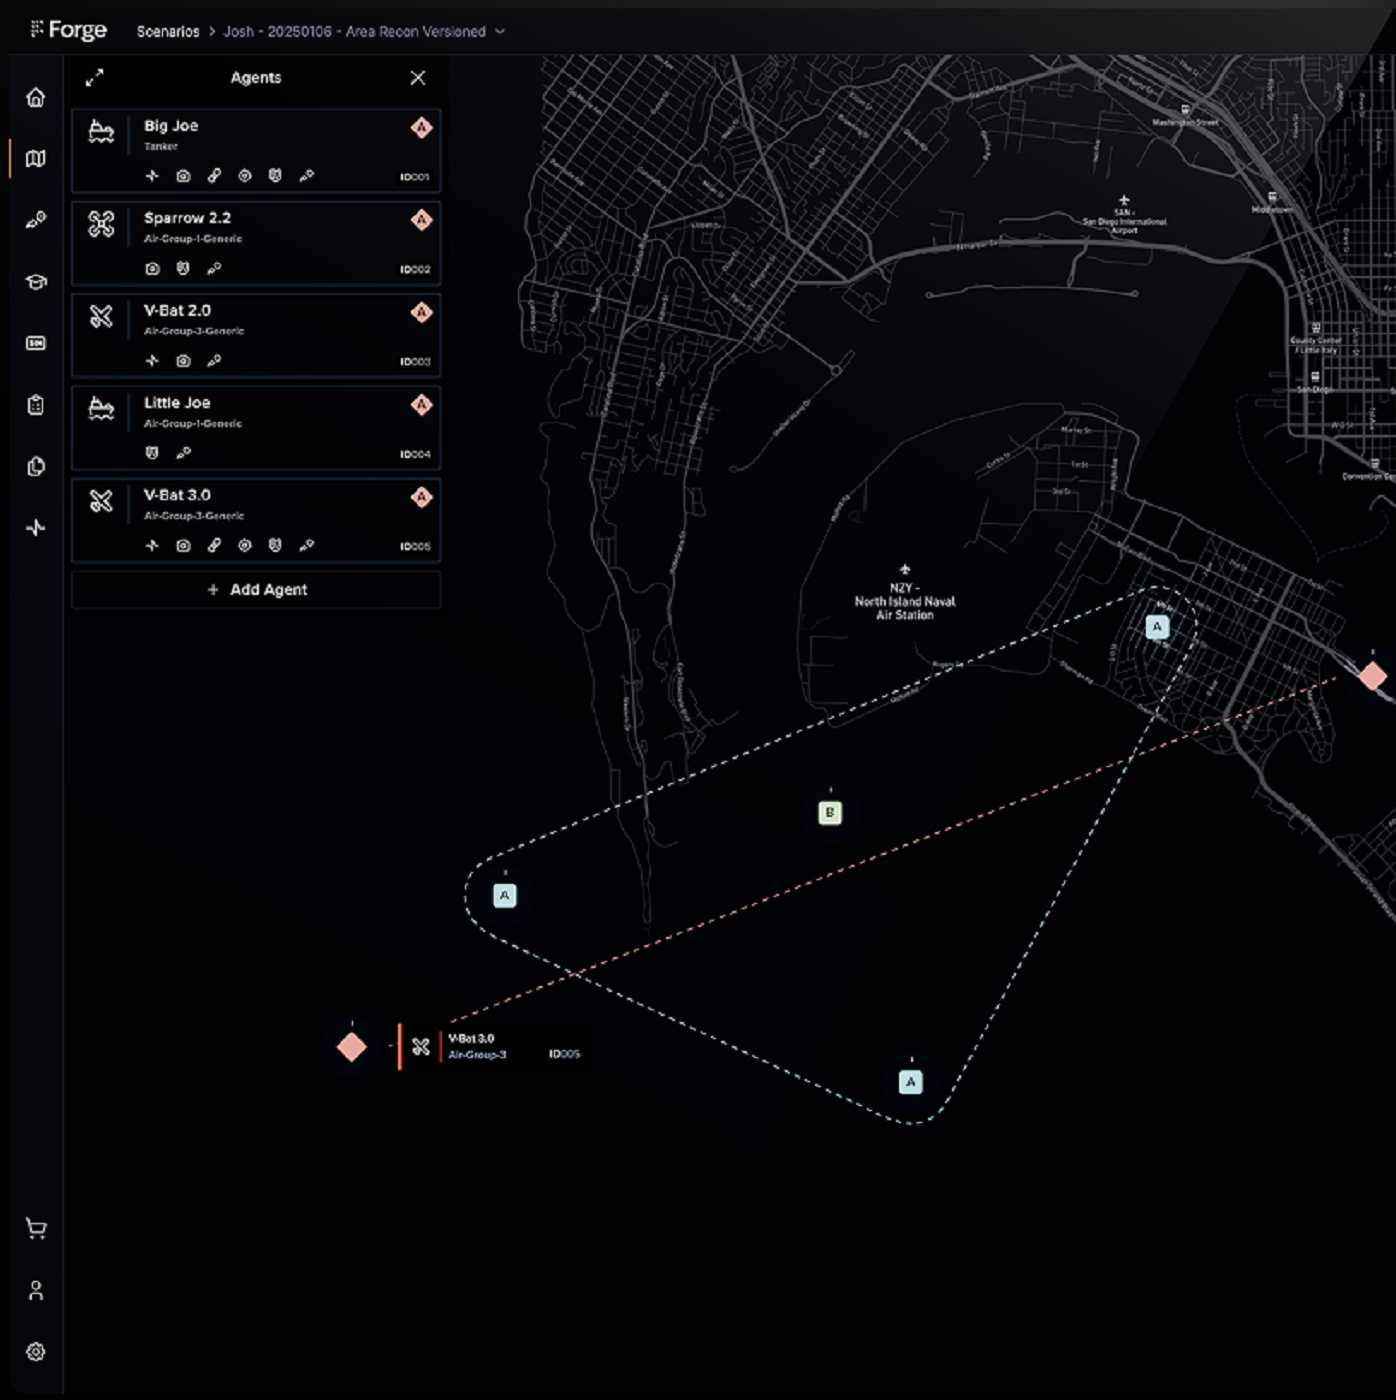Viewport: 1396px width, 1400px height.
Task: Open the activity pulse sidebar icon
Action: coord(36,527)
